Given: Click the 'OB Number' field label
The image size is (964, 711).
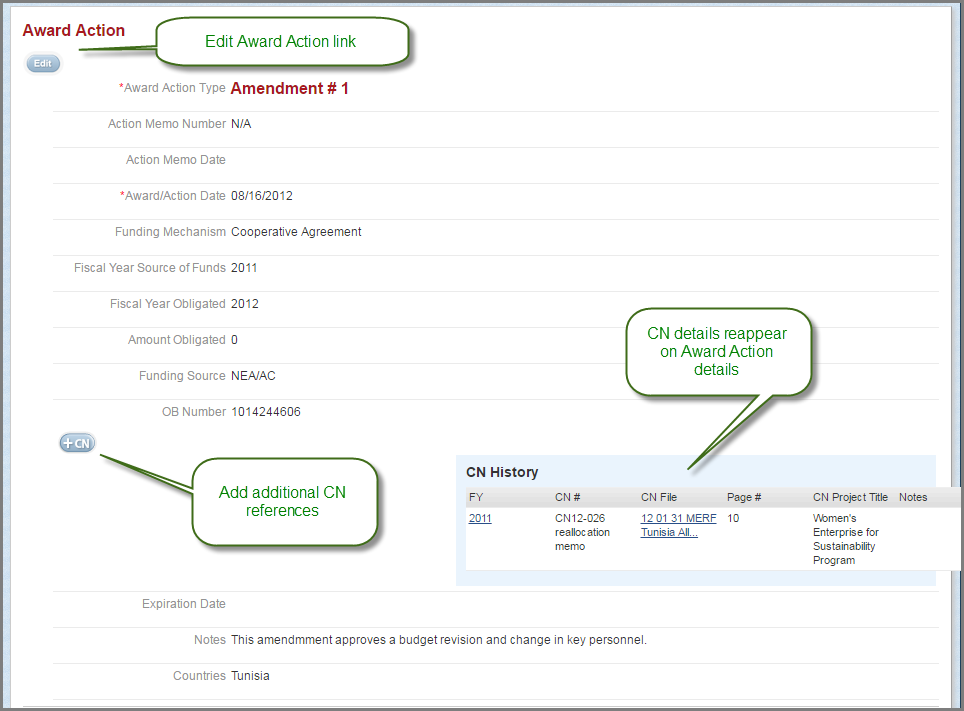Looking at the screenshot, I should tap(194, 412).
